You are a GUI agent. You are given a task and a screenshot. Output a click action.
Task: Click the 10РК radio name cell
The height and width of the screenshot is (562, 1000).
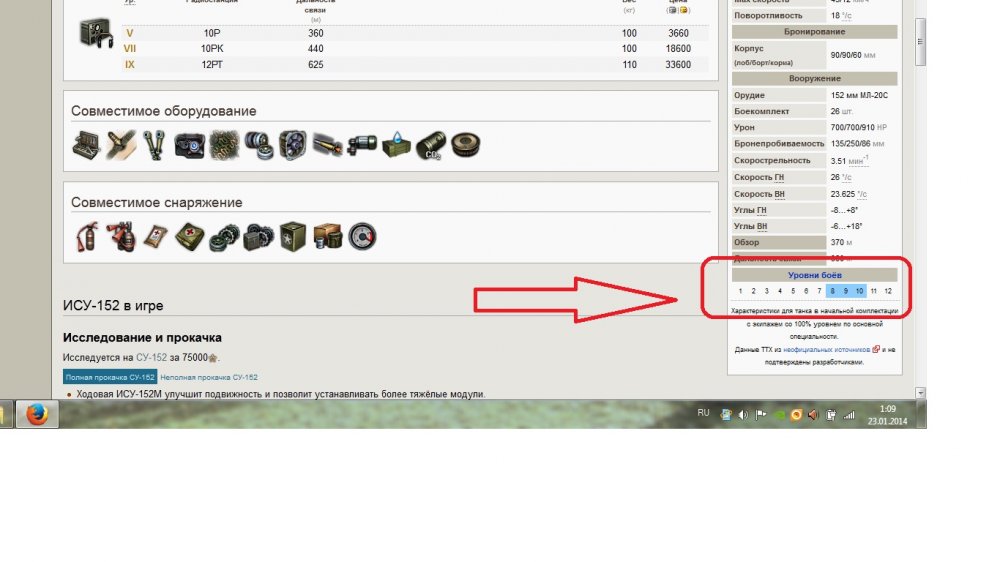[x=212, y=48]
